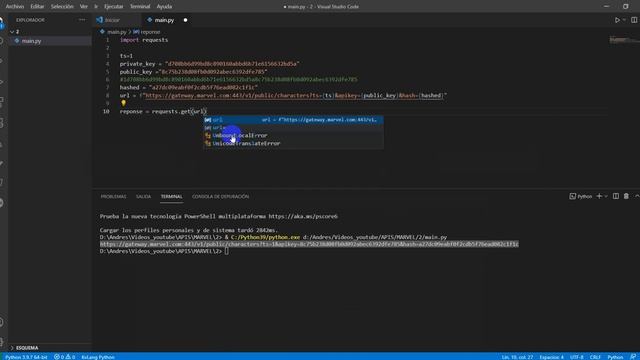Image resolution: width=640 pixels, height=360 pixels.
Task: Click the Kolang Python status bar item
Action: (x=98, y=357)
